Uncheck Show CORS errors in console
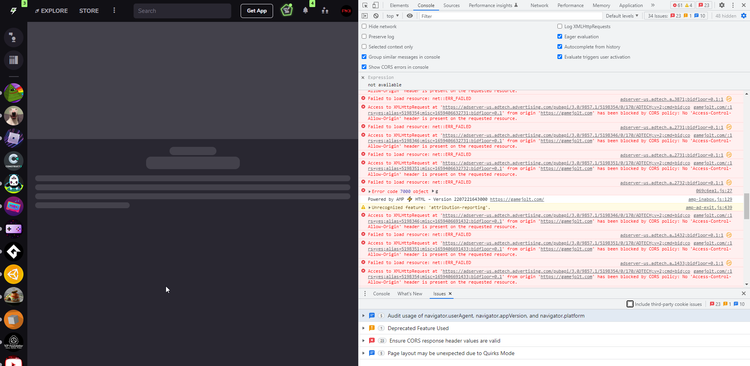The image size is (750, 366). click(x=364, y=67)
